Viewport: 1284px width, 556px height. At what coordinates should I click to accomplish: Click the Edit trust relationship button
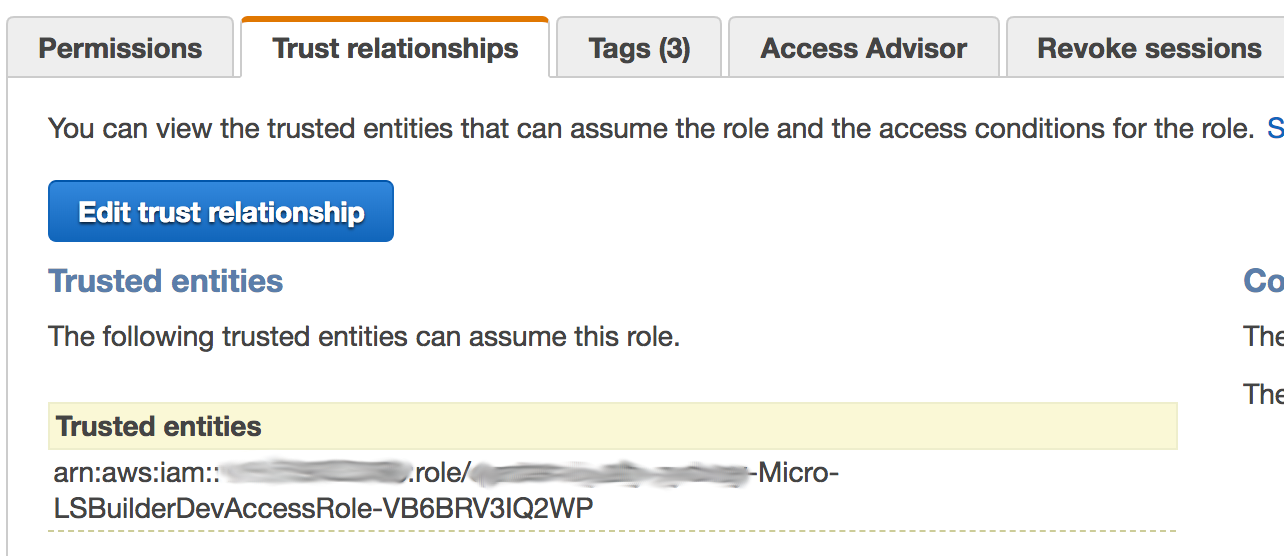click(221, 212)
